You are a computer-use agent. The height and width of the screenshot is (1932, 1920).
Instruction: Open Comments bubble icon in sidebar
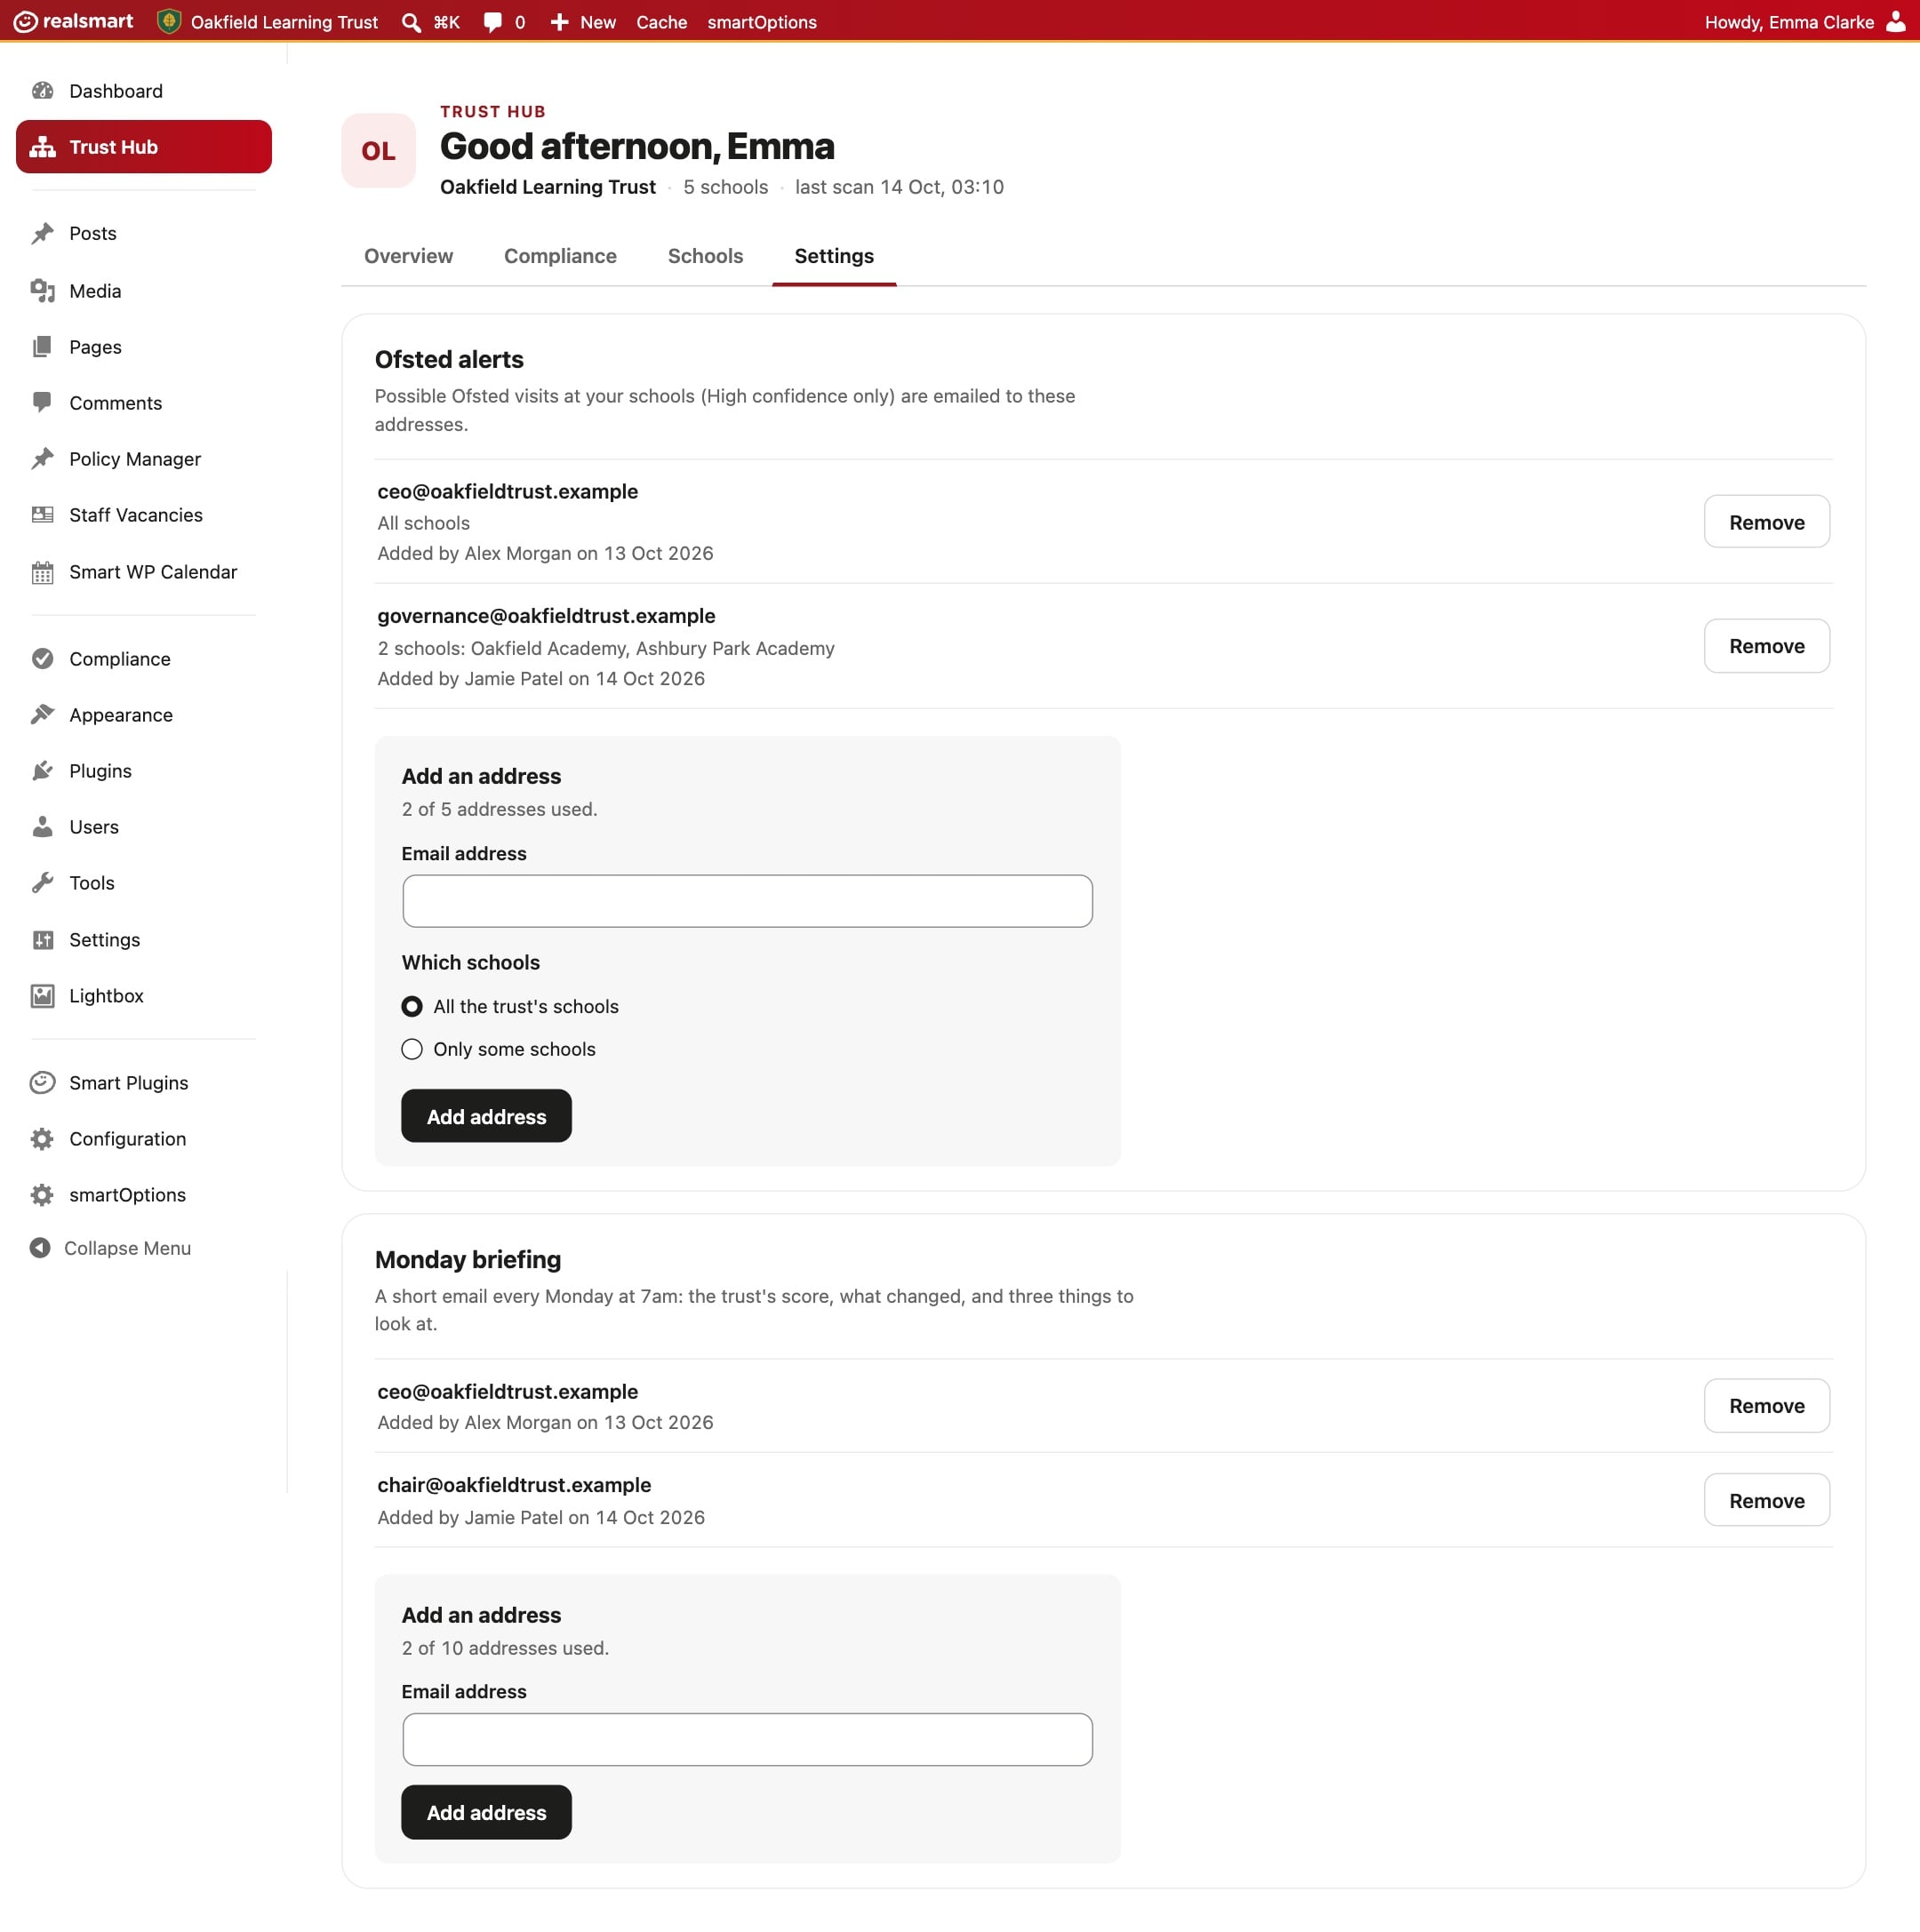(42, 403)
